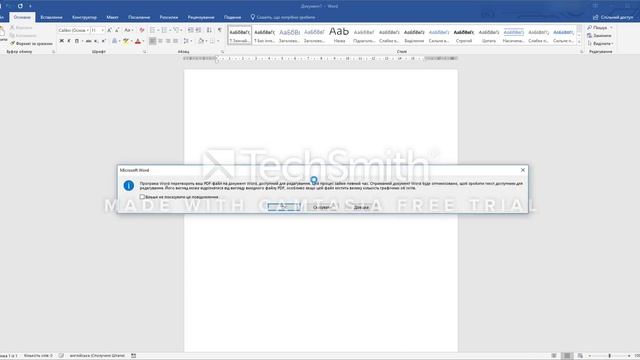Open the Change Case menu
Image resolution: width=640 pixels, height=360 pixels.
pyautogui.click(x=128, y=30)
